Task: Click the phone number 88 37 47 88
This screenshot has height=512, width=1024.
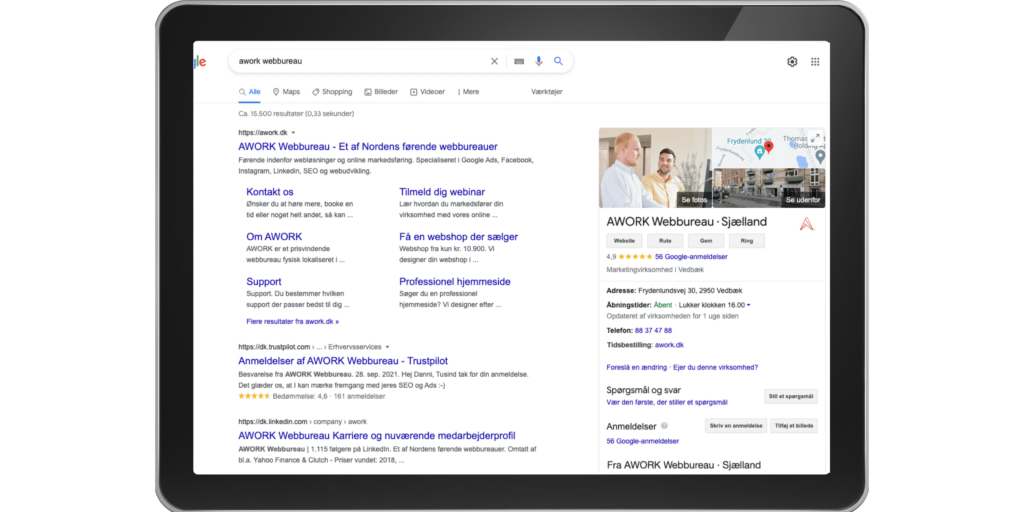Action: (653, 330)
